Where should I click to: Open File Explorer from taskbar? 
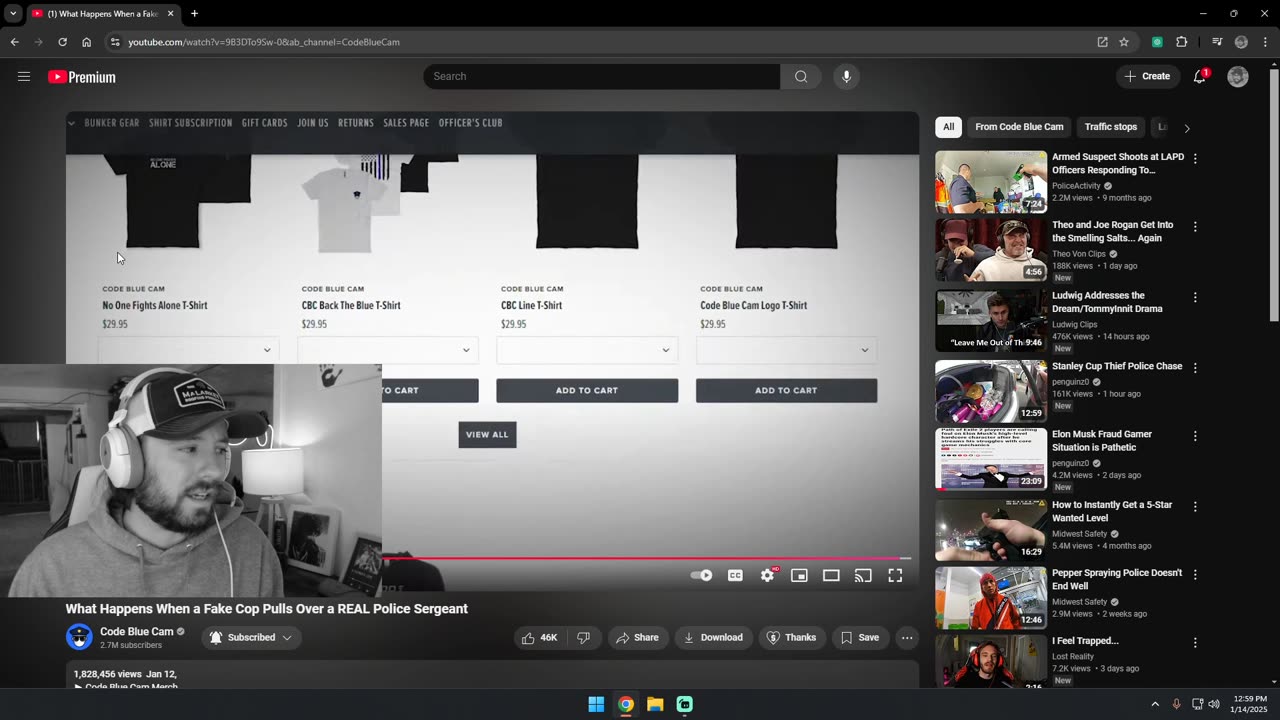(x=655, y=704)
